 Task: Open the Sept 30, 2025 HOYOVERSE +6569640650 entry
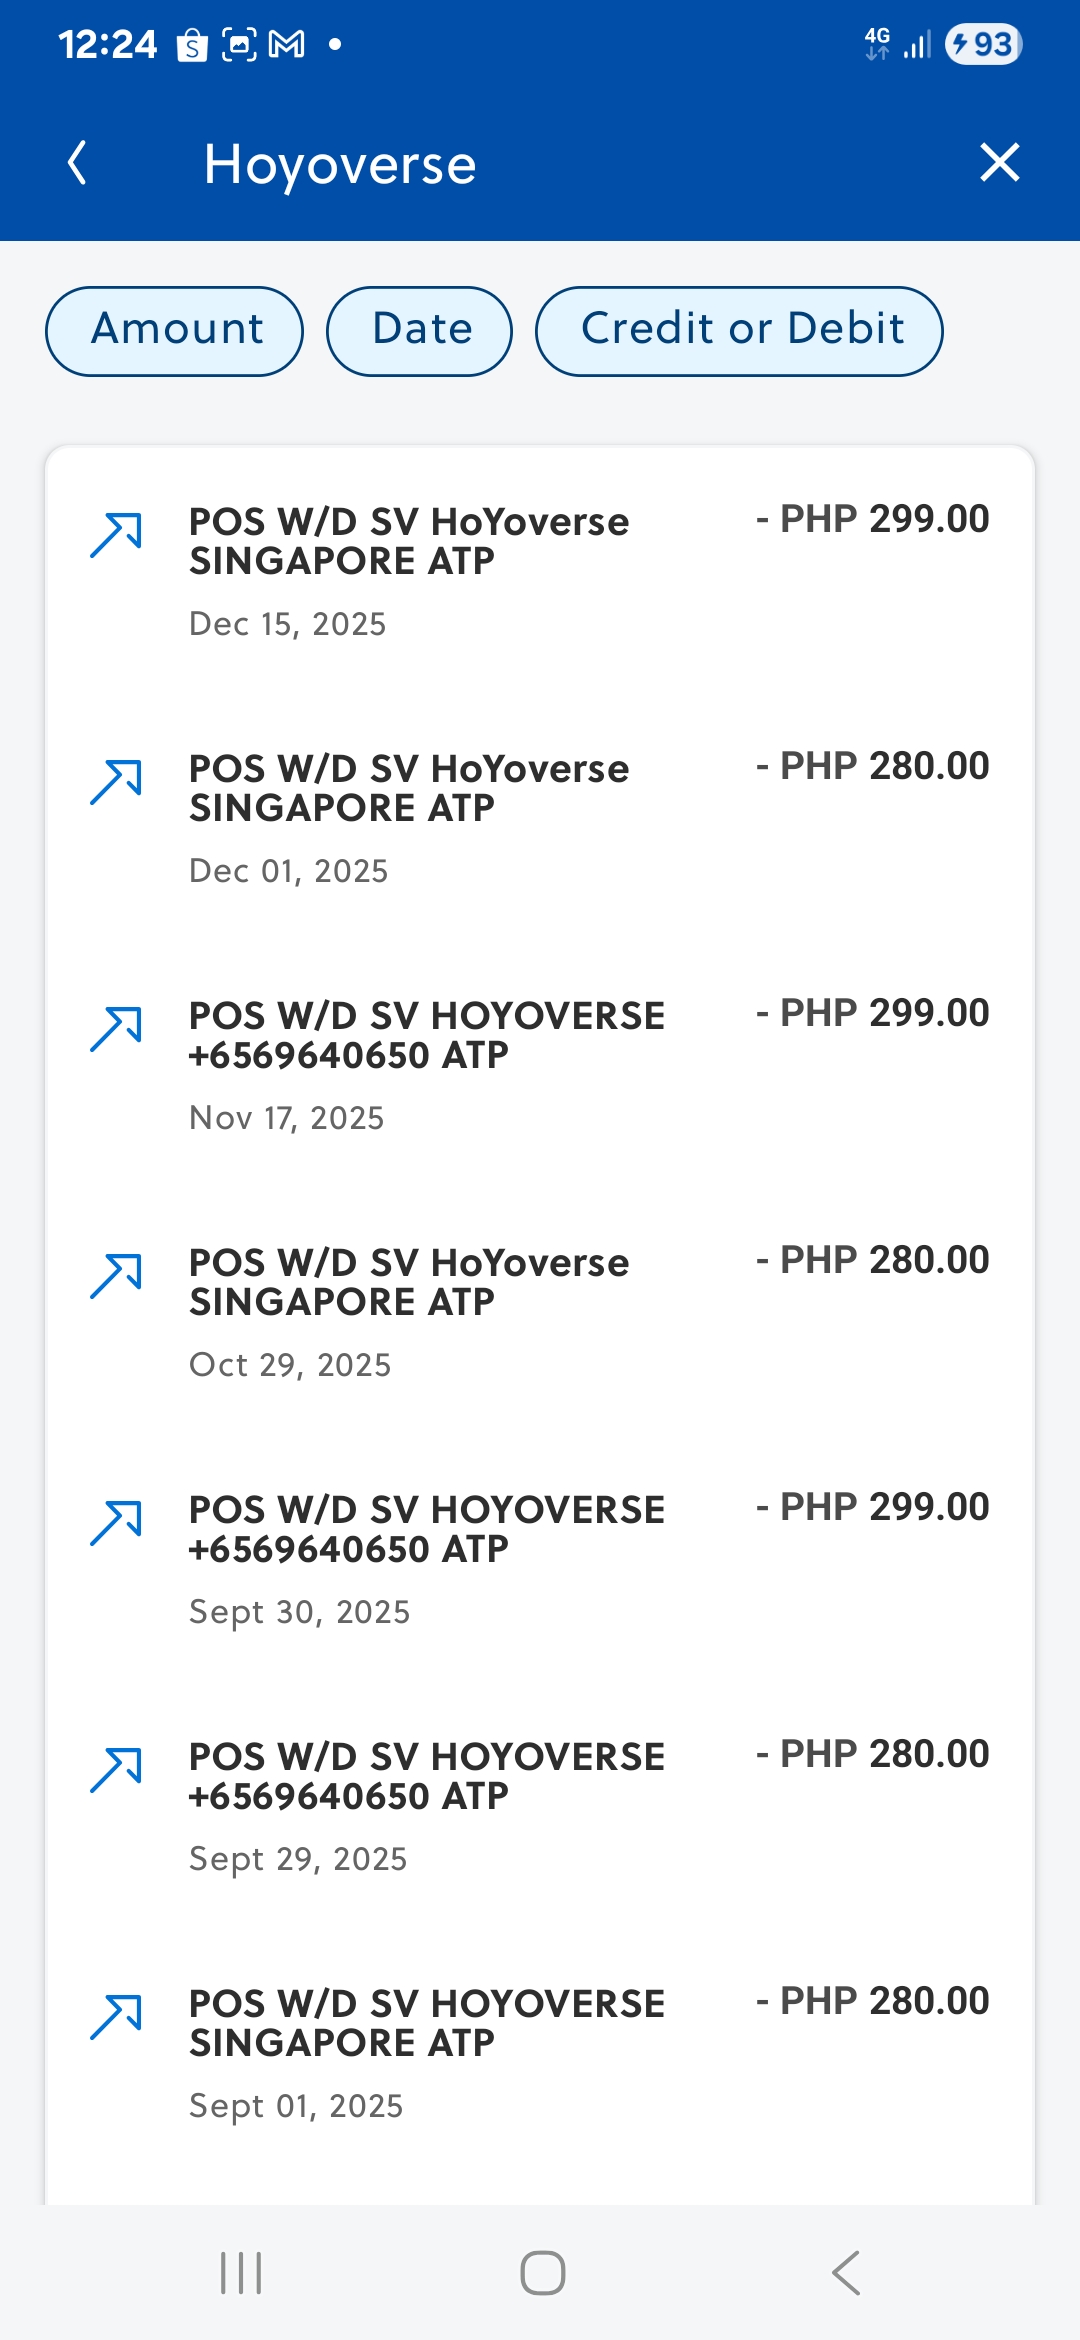(x=427, y=1529)
